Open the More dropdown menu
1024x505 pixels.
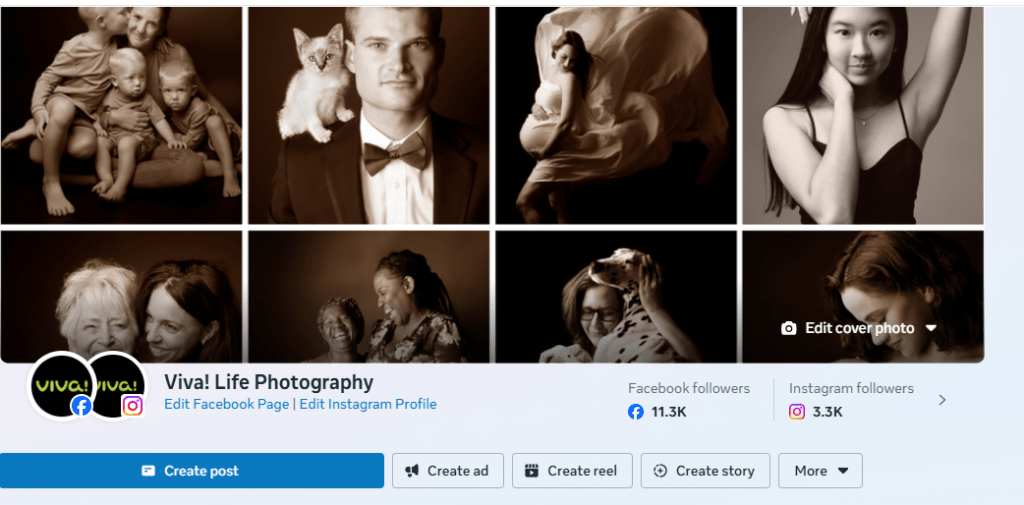click(x=820, y=471)
